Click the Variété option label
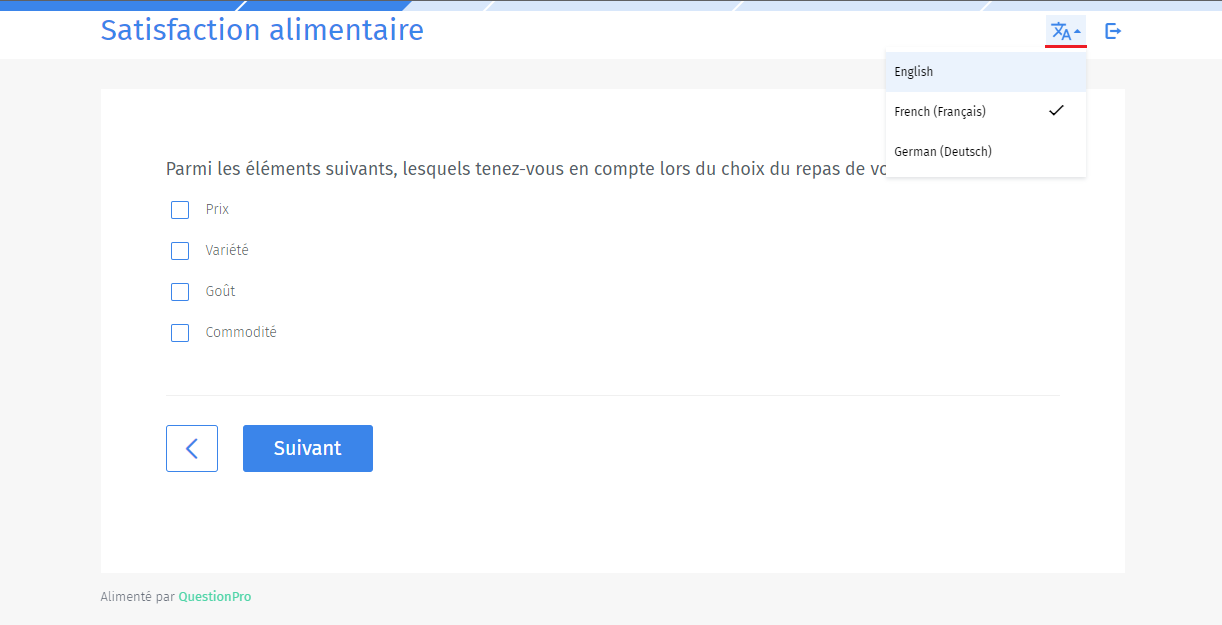 coord(227,251)
